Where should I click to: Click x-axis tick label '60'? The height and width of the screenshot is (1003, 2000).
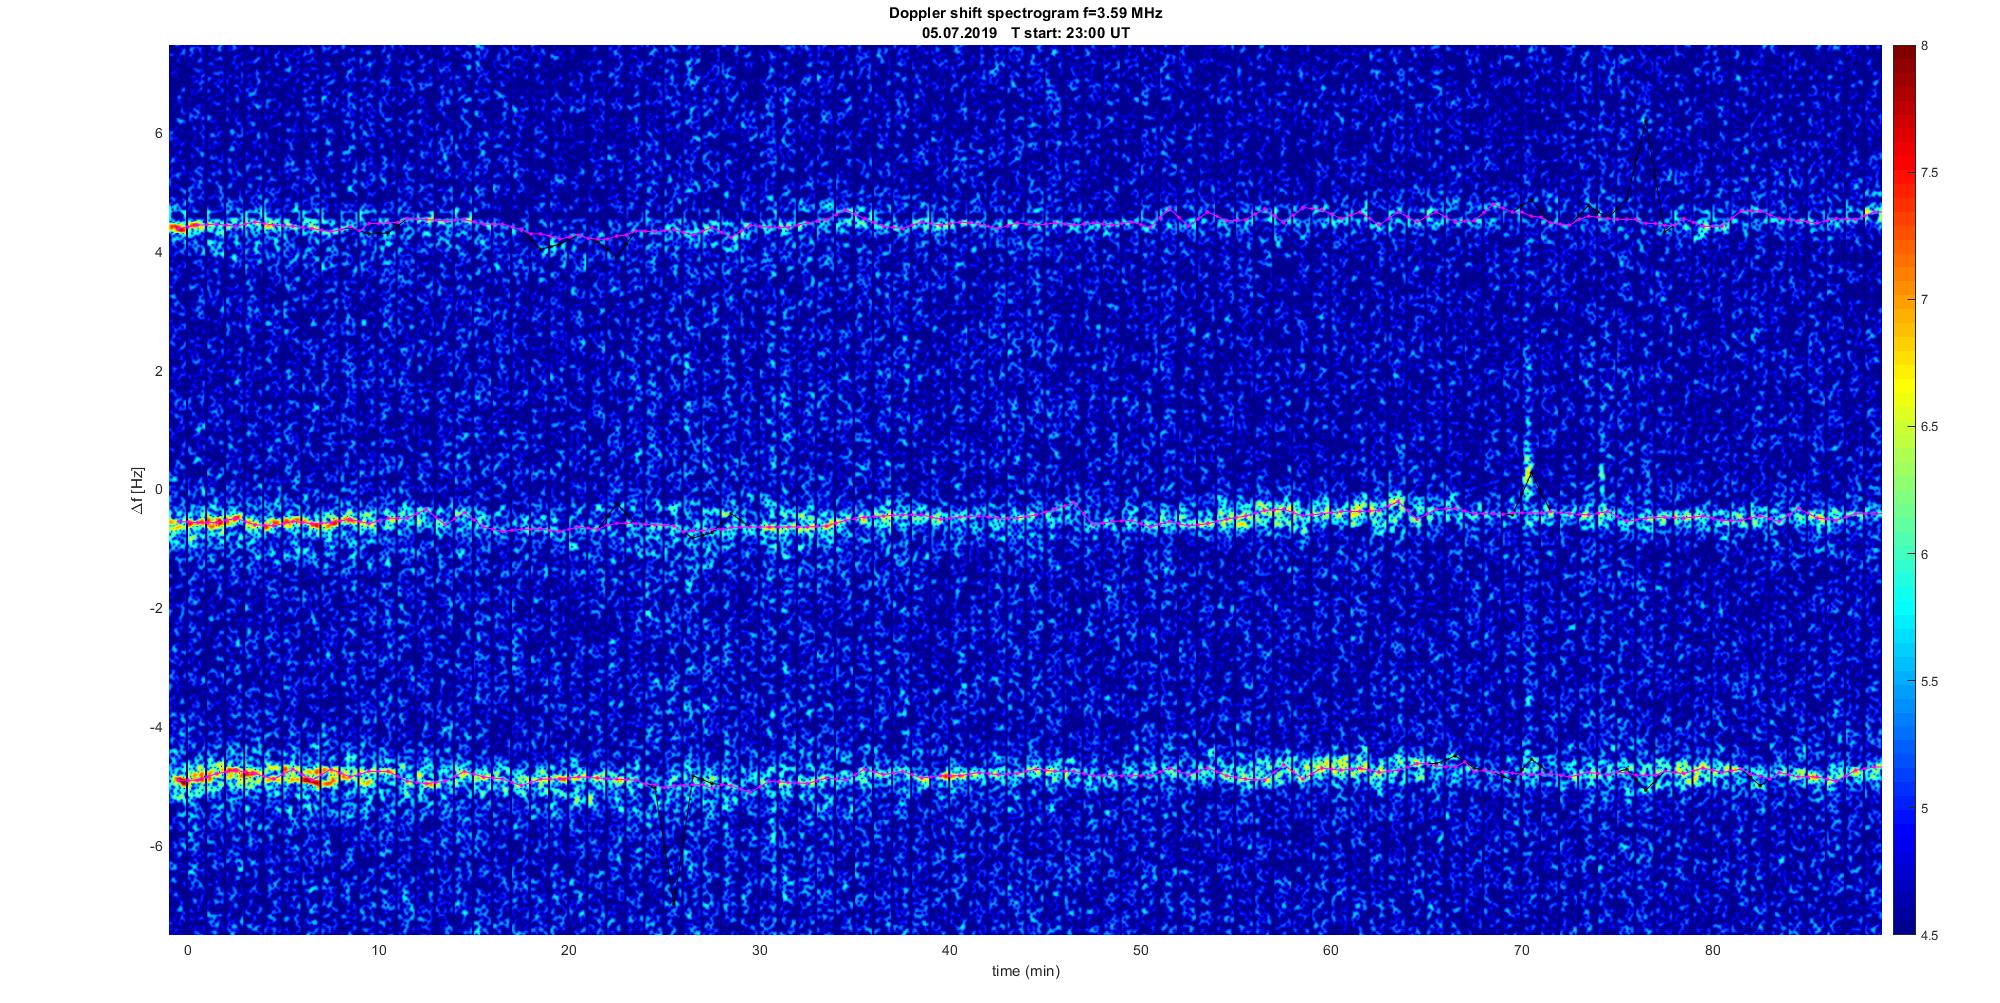1330,950
